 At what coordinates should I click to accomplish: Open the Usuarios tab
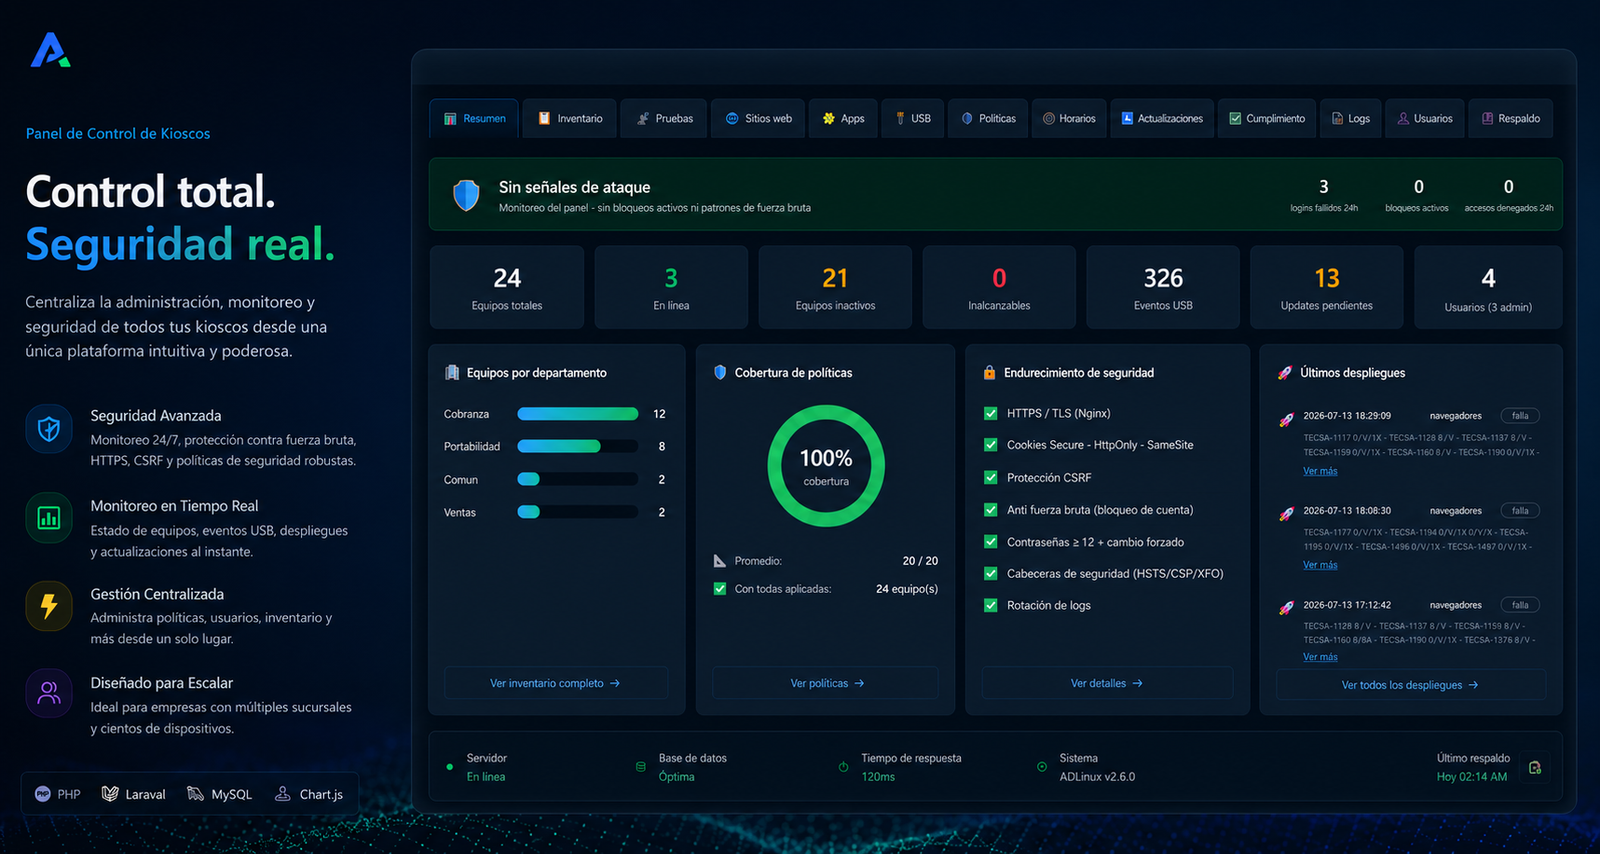pos(1425,118)
